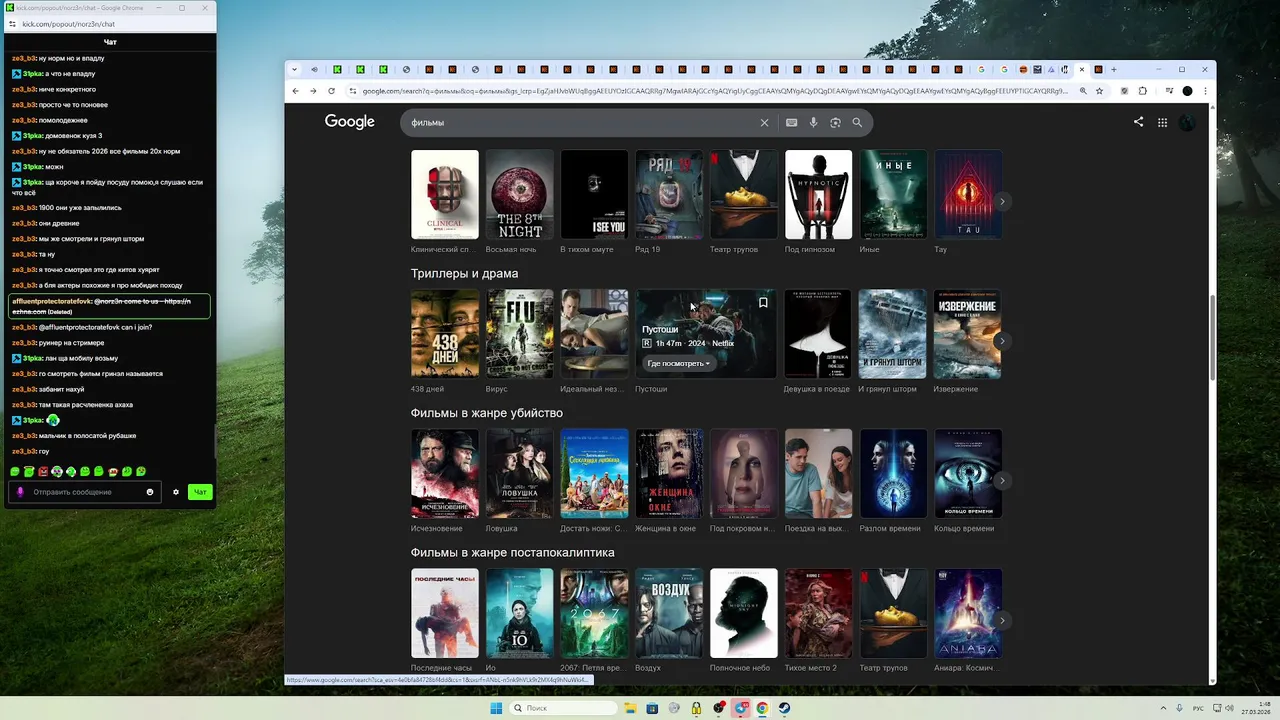Open the Clinical movie poster
This screenshot has width=1280, height=720.
point(445,195)
